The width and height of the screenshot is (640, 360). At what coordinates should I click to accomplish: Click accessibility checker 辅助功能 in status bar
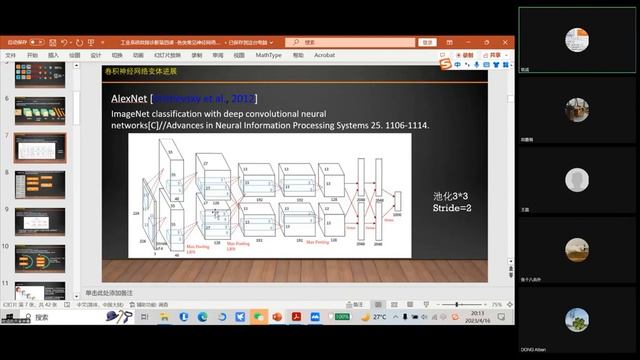pos(149,304)
